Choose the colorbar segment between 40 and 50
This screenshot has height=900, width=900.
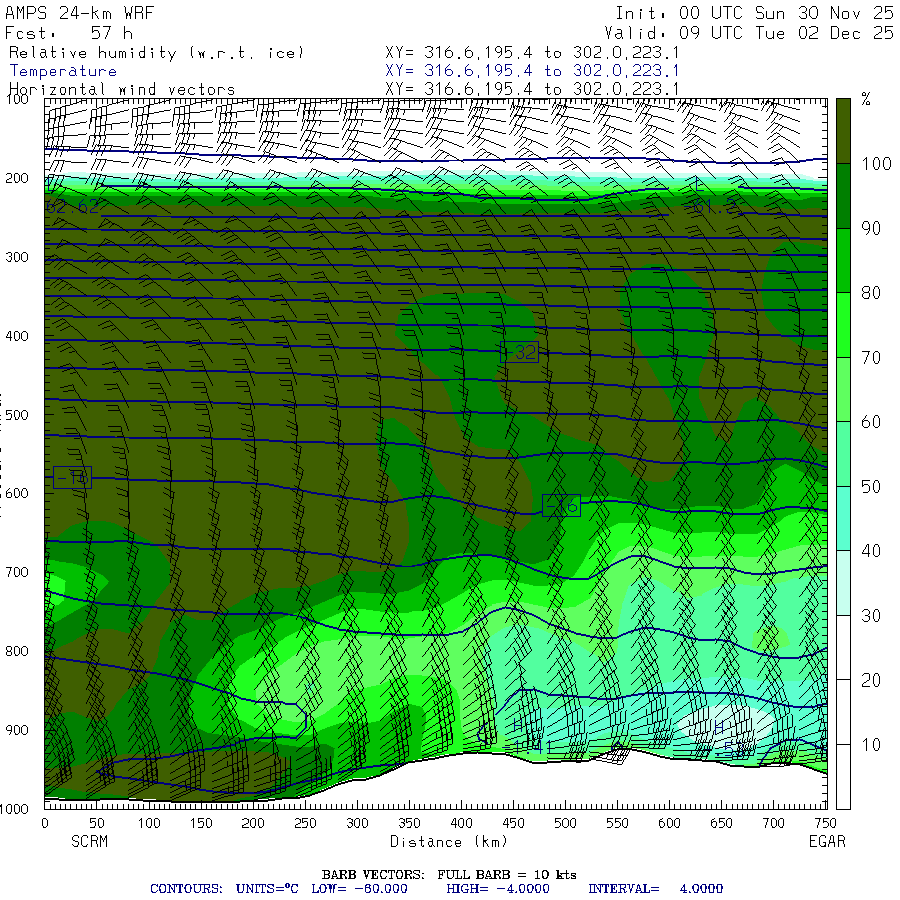tap(843, 518)
